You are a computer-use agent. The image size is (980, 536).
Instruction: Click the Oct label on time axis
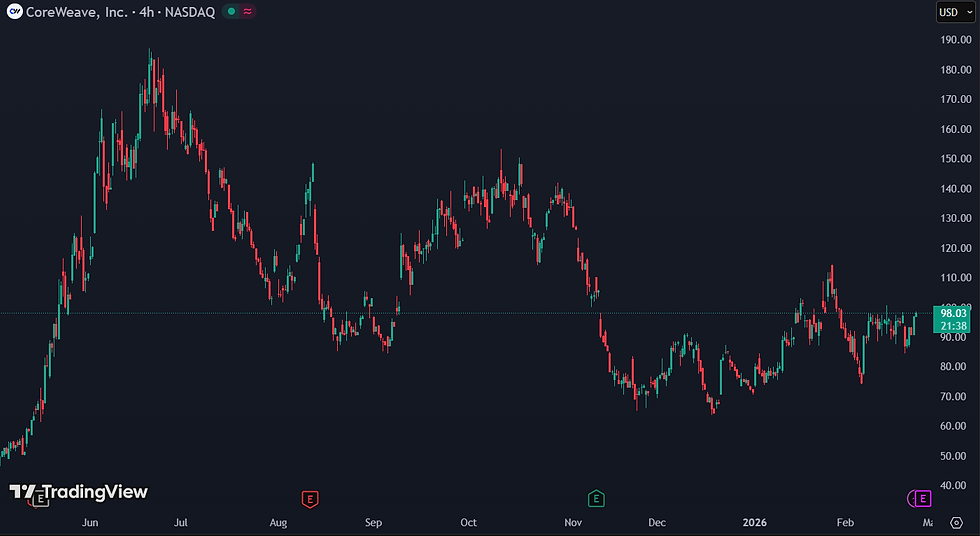(x=468, y=522)
